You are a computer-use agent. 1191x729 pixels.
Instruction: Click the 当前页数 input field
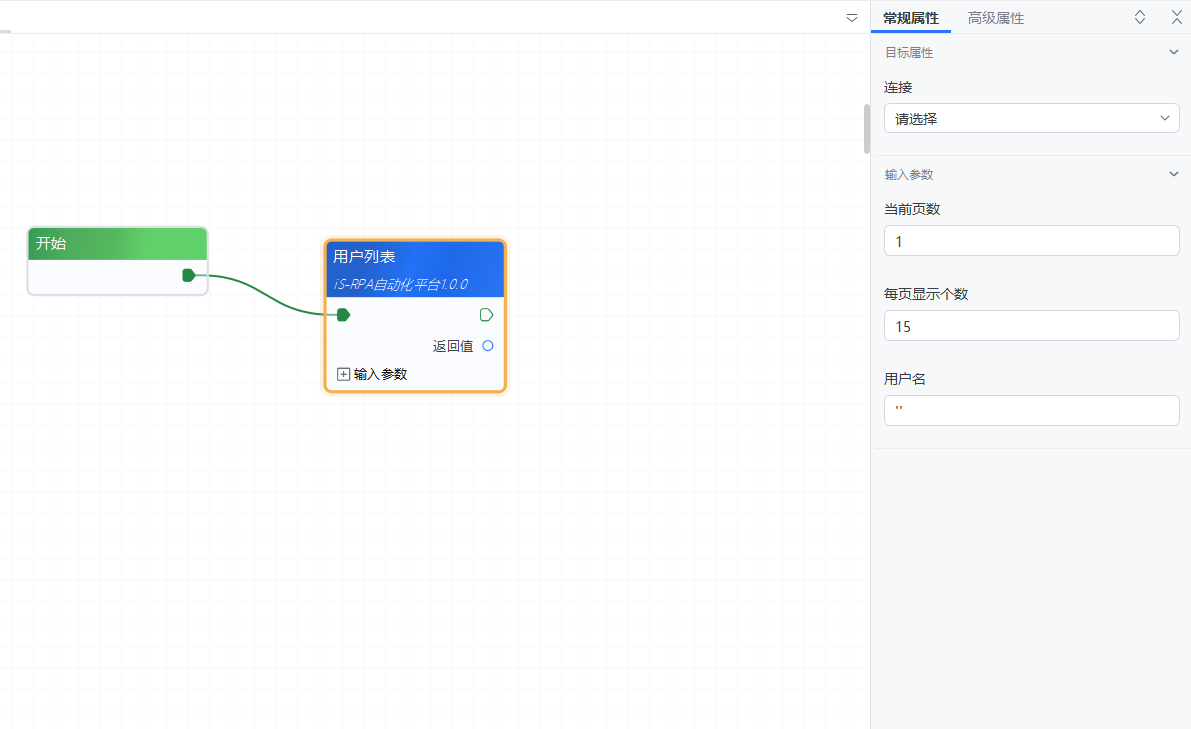[1031, 241]
